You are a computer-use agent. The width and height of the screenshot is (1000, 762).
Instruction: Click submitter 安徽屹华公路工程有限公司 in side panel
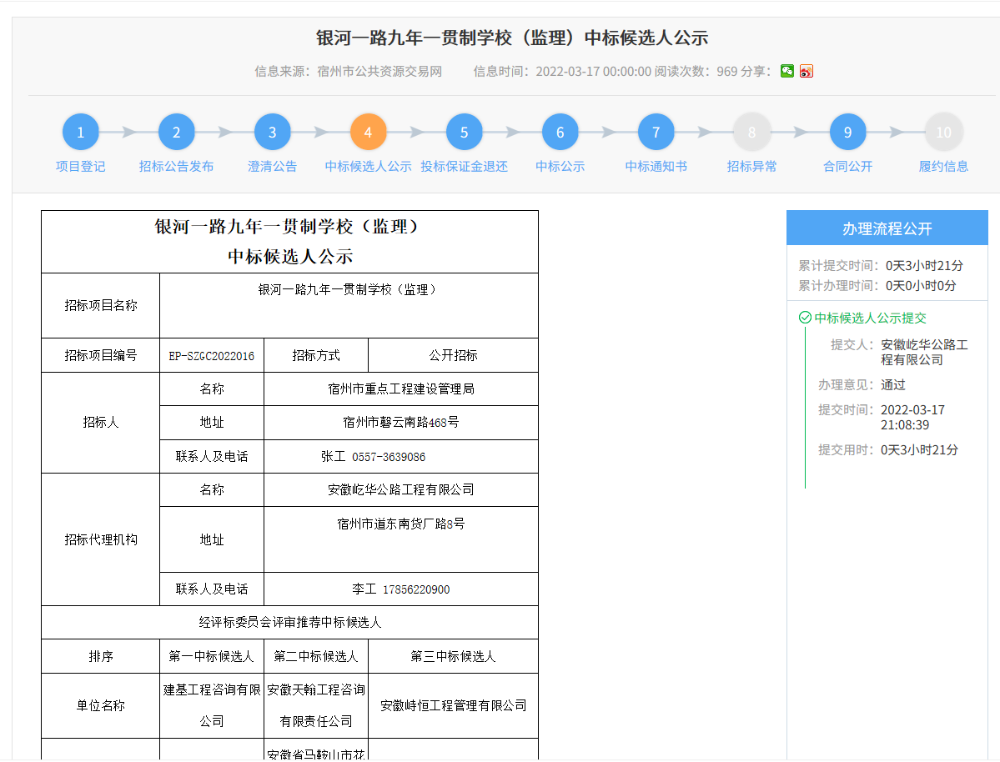tap(924, 352)
